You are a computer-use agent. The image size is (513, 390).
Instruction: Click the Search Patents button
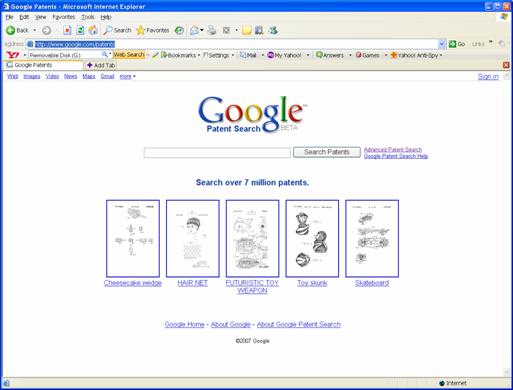(x=327, y=152)
